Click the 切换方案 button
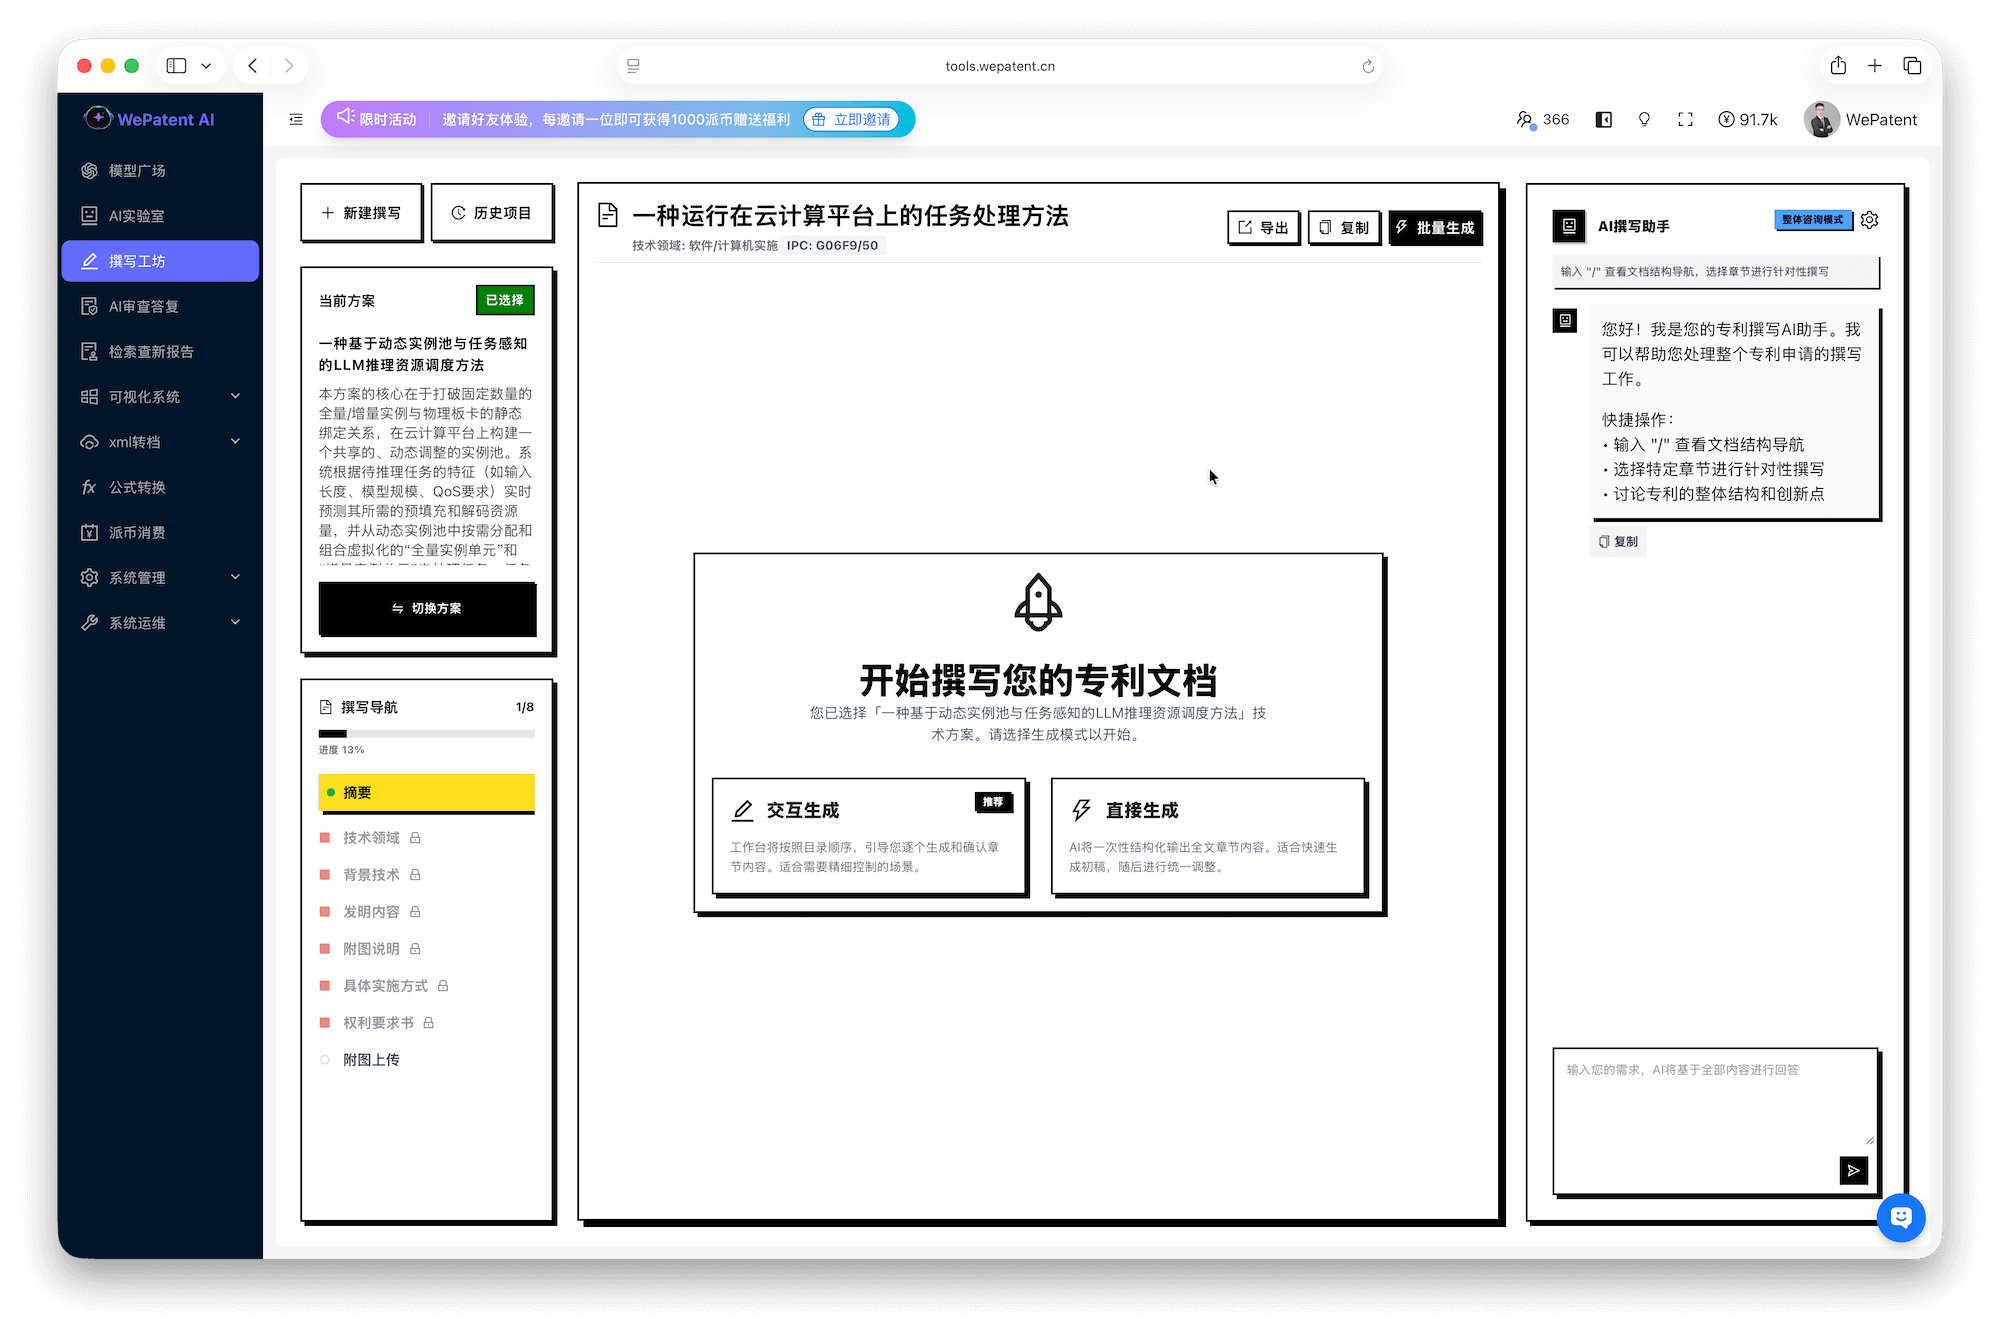Viewport: 2000px width, 1335px height. point(427,609)
